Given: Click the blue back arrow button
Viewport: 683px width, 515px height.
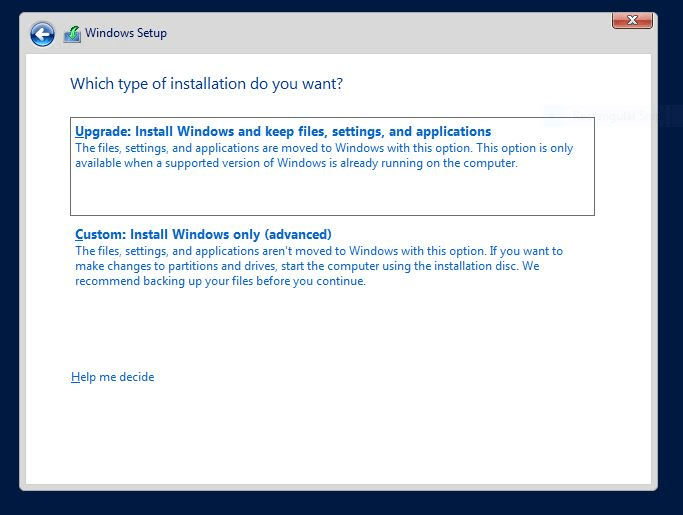Looking at the screenshot, I should pyautogui.click(x=42, y=35).
